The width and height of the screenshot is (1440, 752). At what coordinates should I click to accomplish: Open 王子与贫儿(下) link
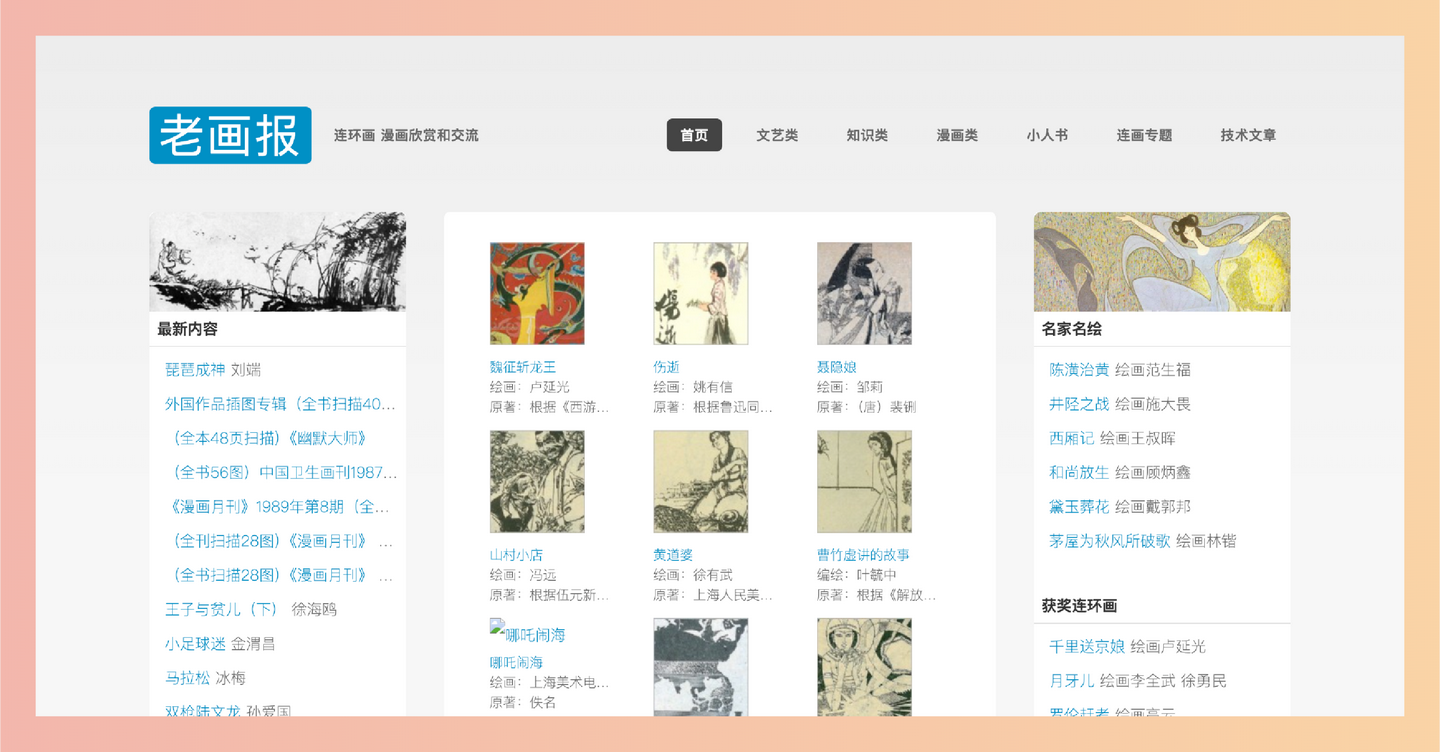[223, 609]
